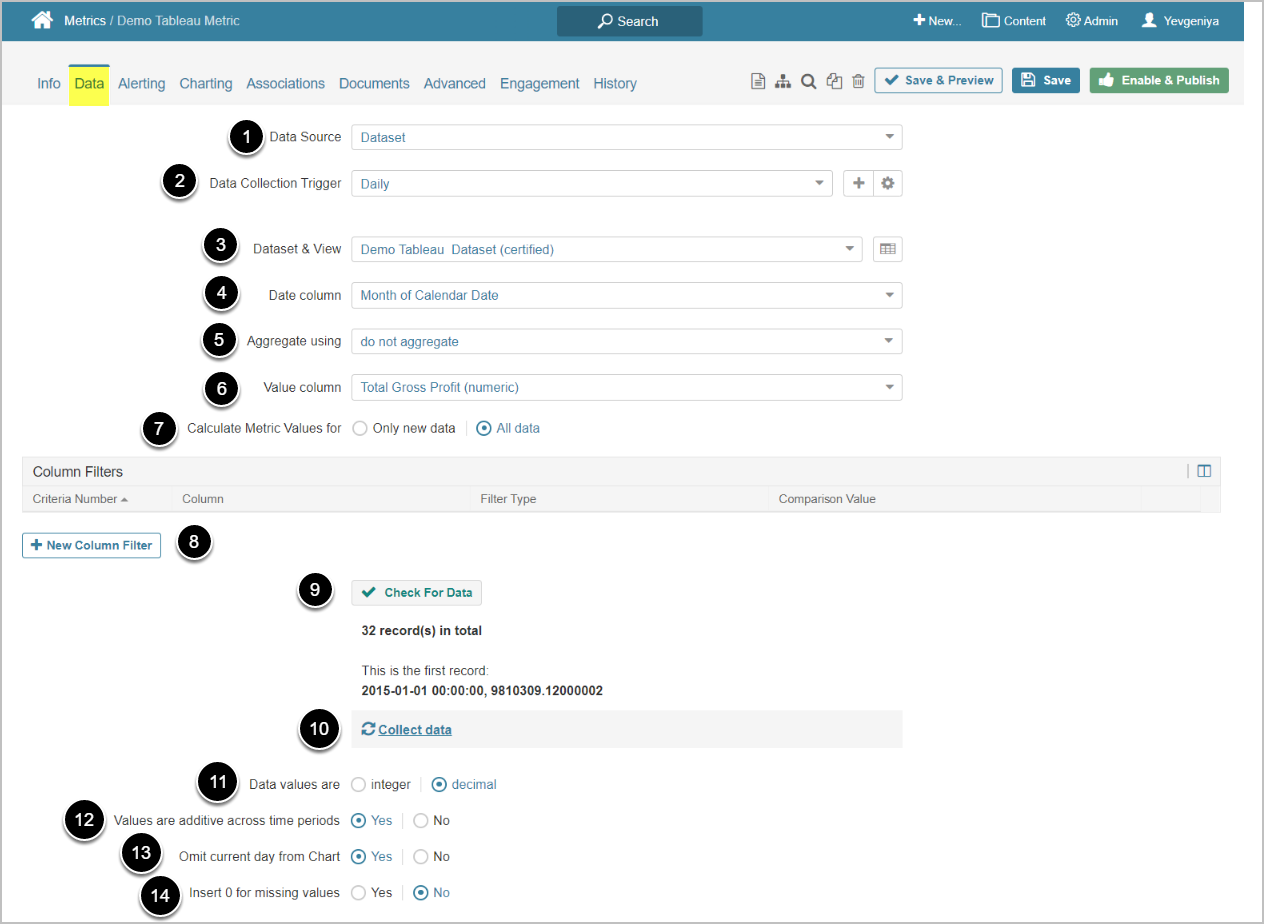
Task: Click the Filter Type column header
Action: (509, 498)
